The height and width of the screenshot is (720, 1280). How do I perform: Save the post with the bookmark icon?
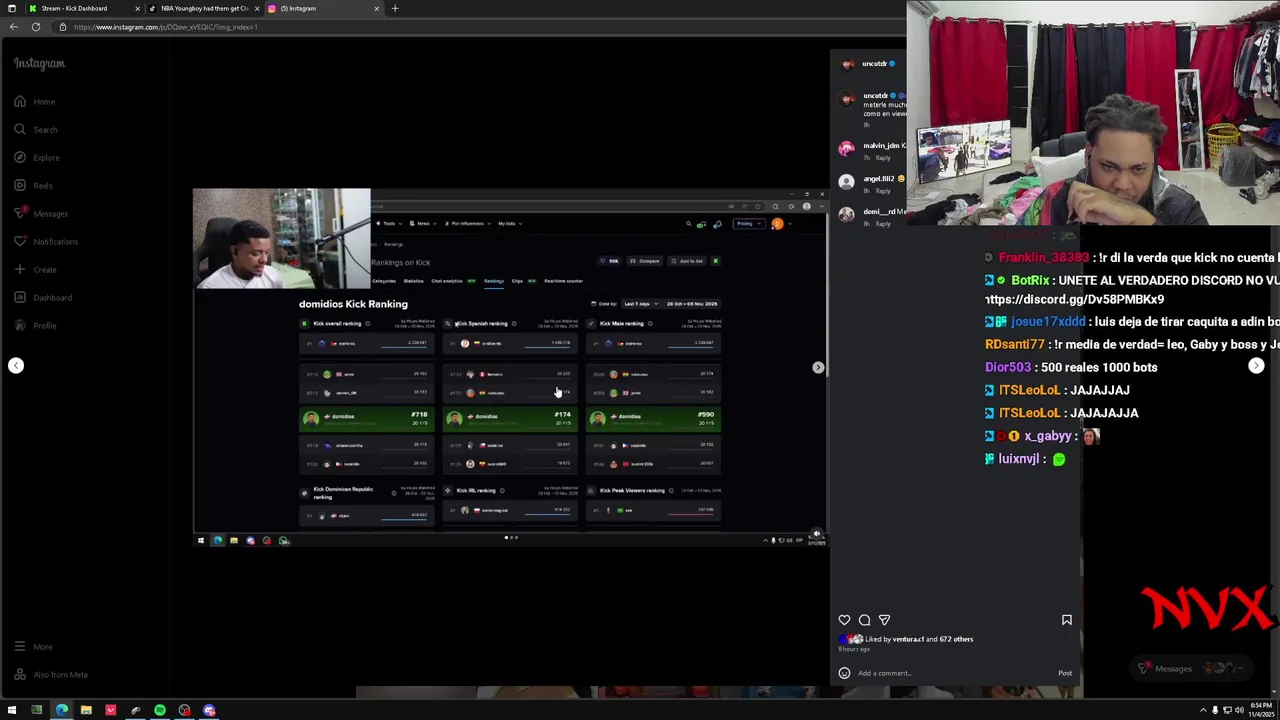[1066, 620]
